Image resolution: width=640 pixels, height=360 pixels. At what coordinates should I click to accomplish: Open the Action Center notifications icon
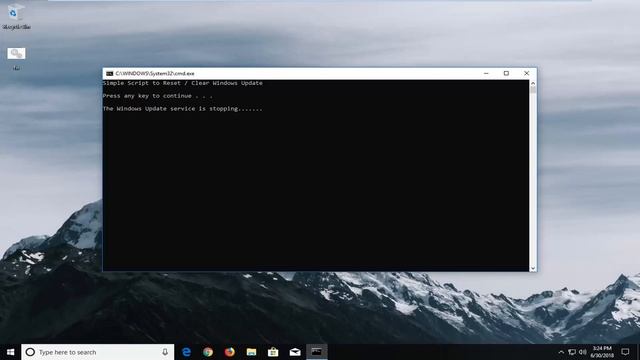click(625, 352)
